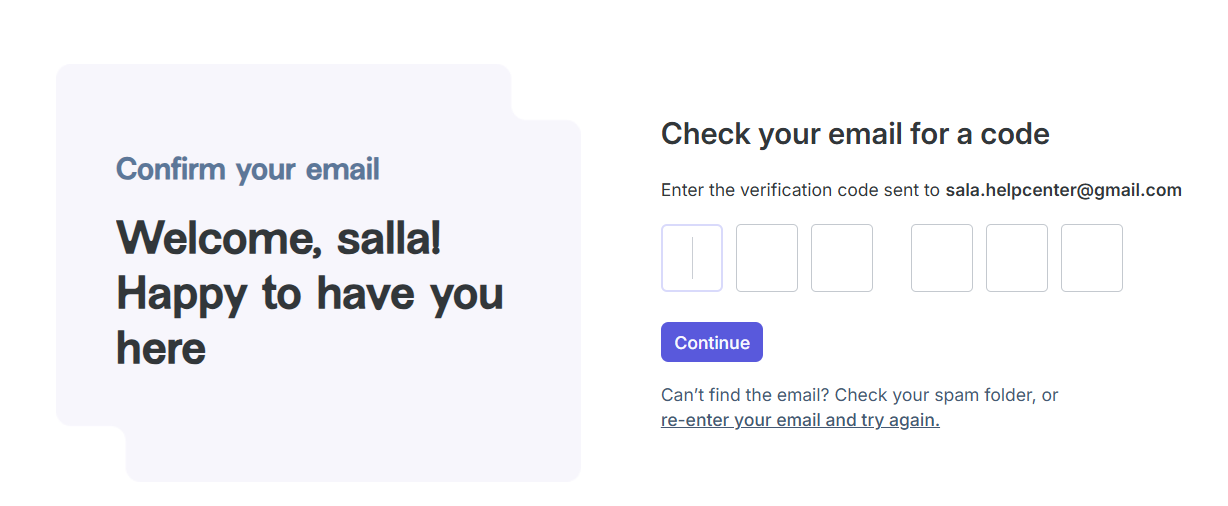The image size is (1228, 506).
Task: Focus the sixth verification code digit box
Action: [x=1092, y=258]
